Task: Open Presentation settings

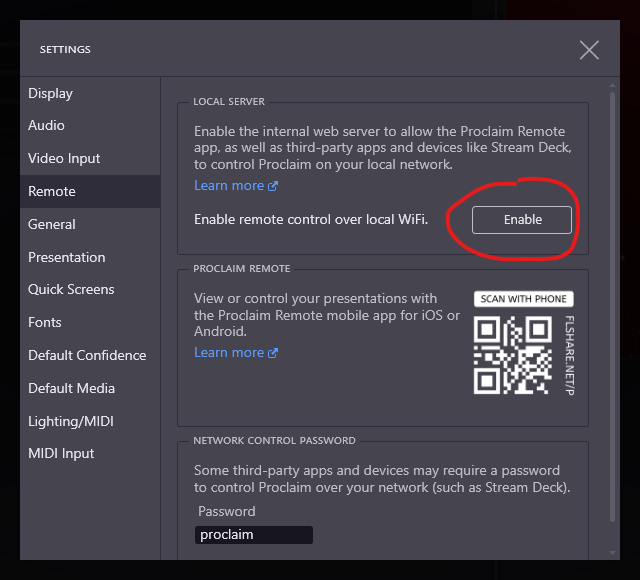Action: [66, 257]
